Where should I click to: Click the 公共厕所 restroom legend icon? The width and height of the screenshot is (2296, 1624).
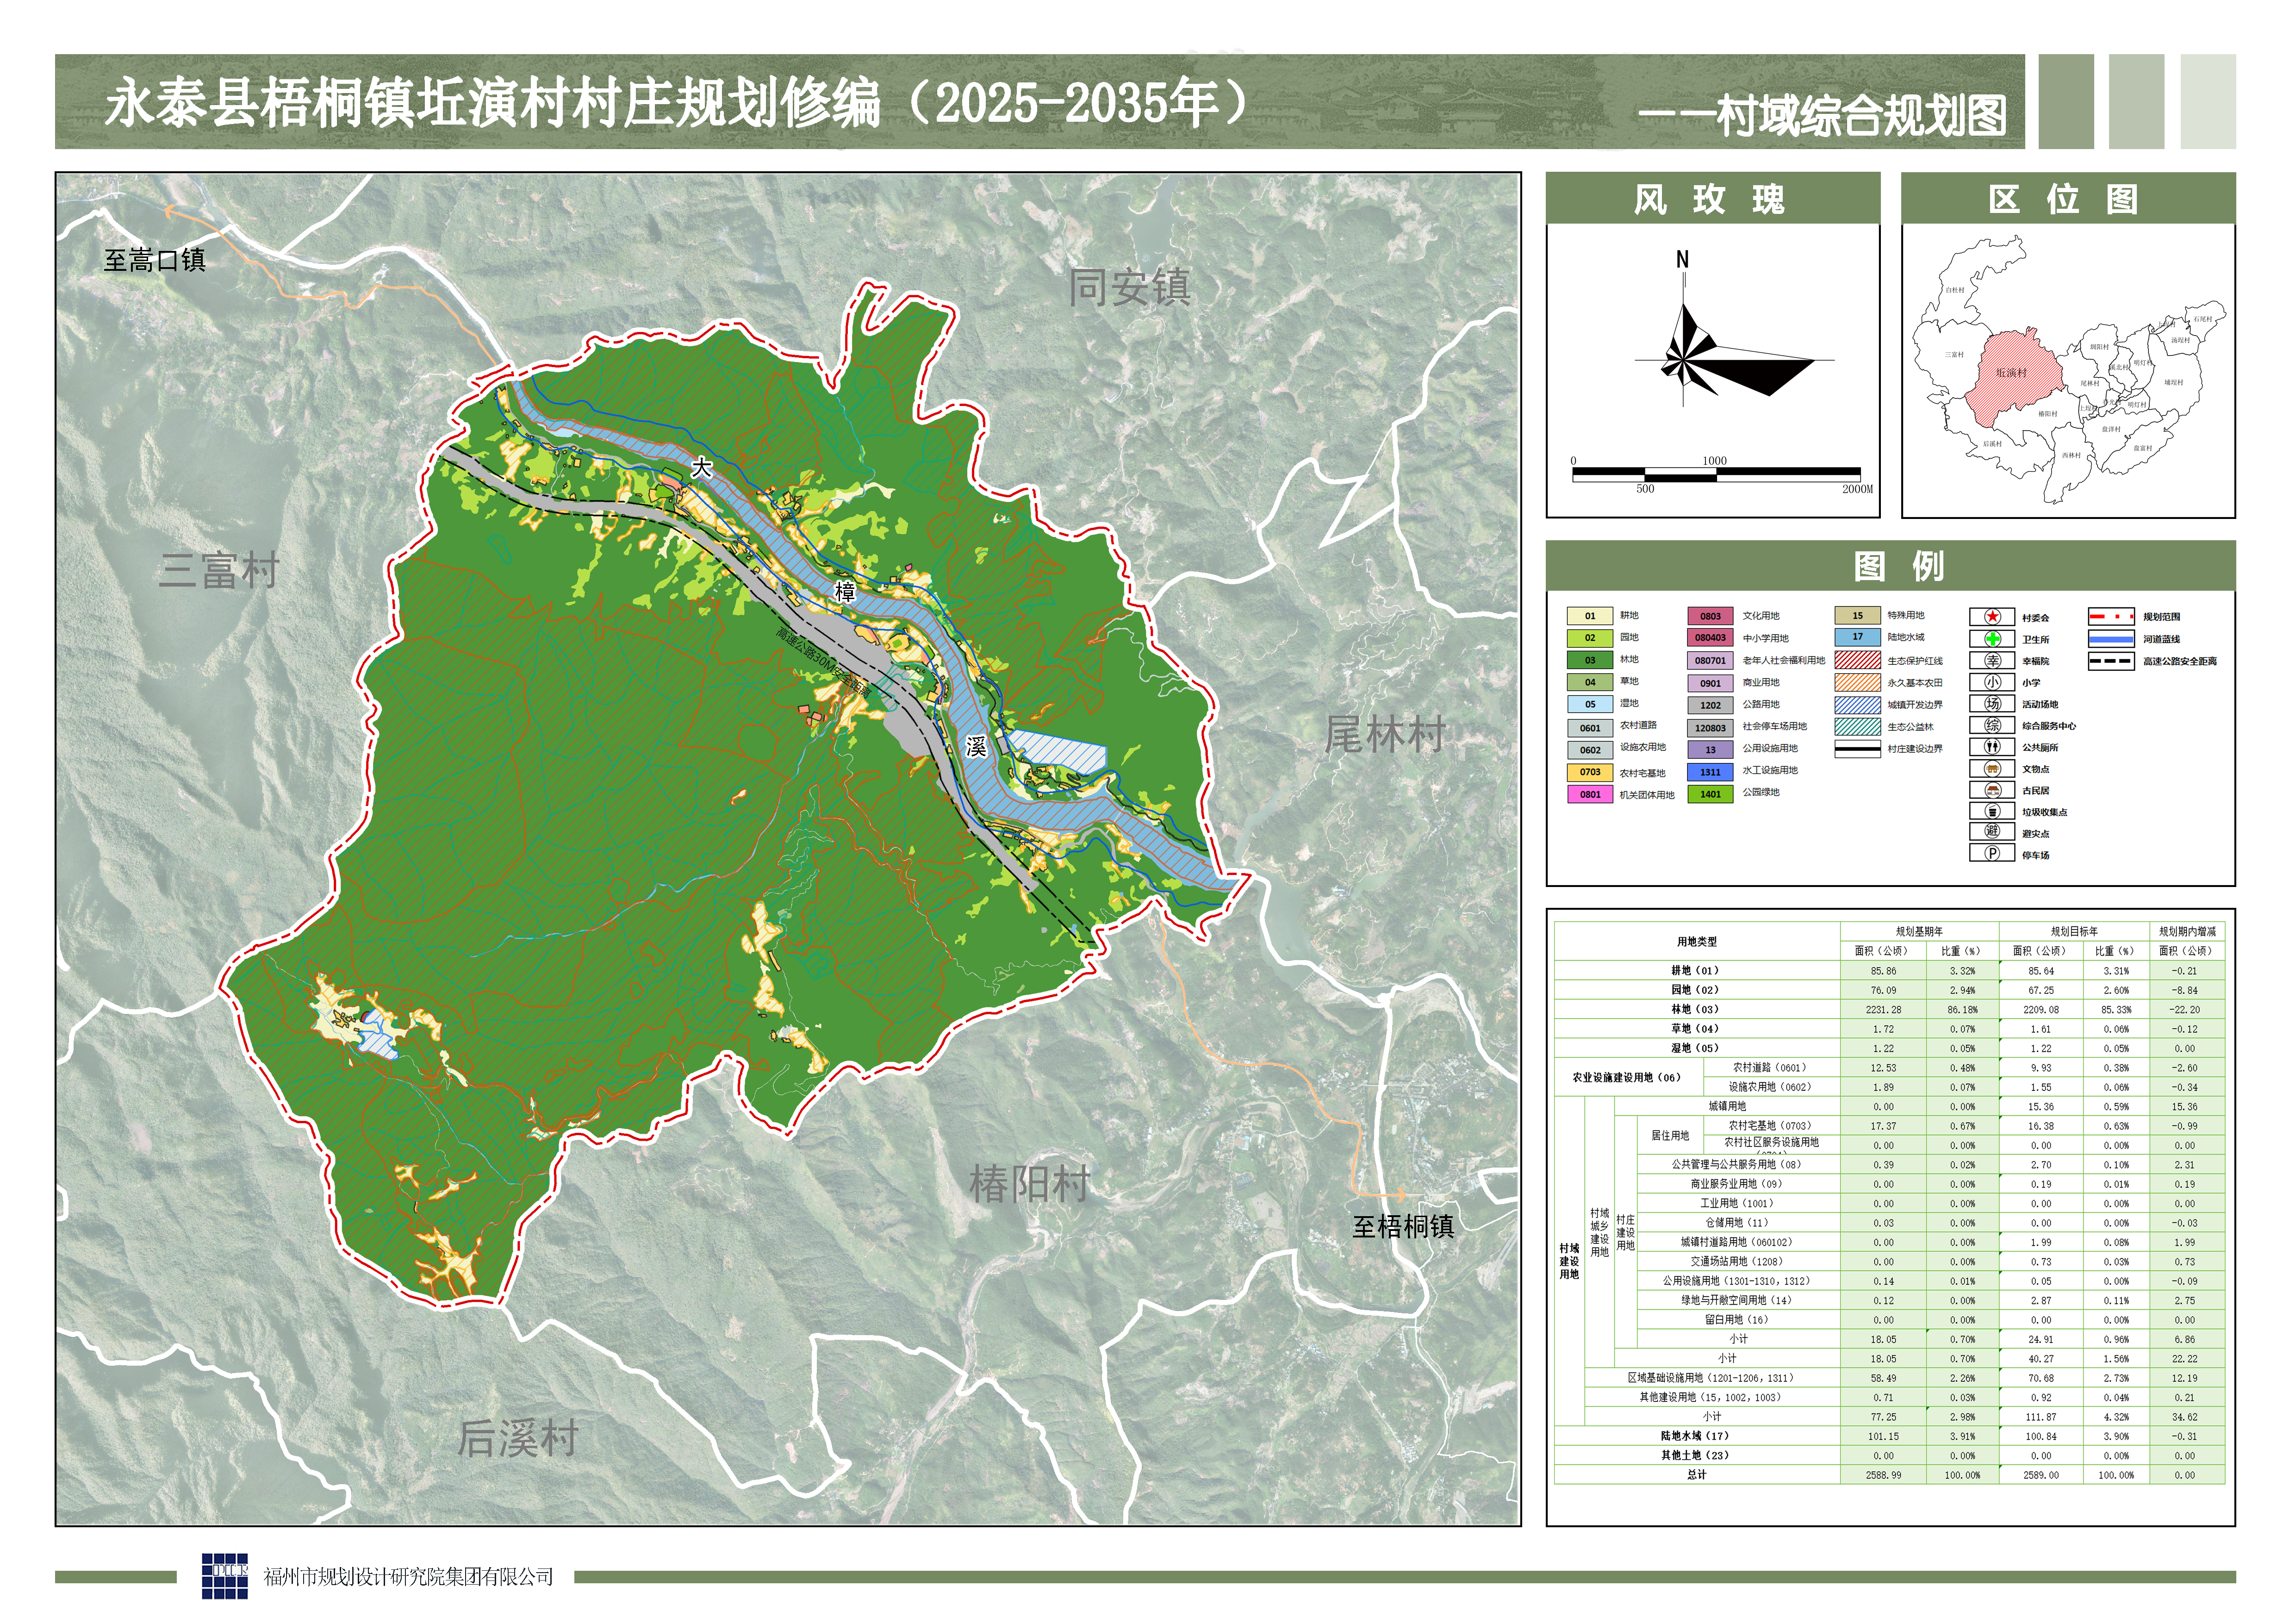pyautogui.click(x=1991, y=747)
